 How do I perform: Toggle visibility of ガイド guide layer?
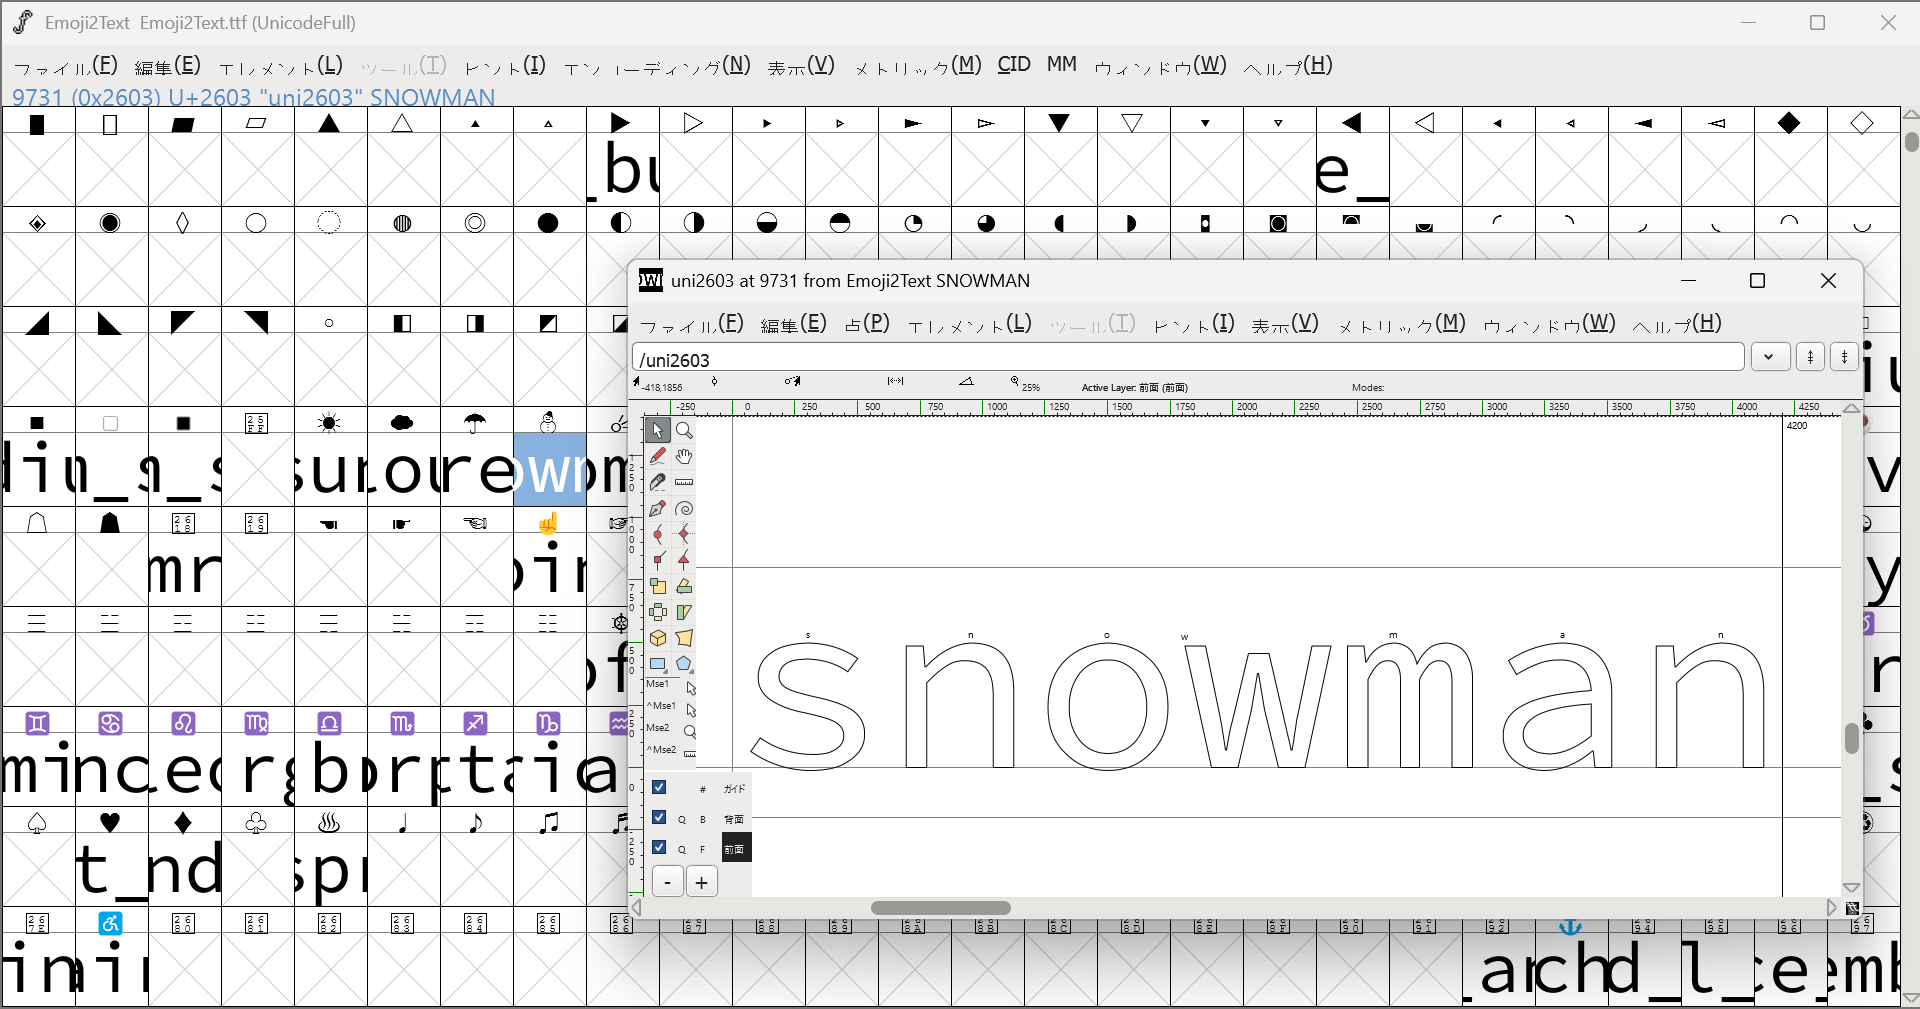(x=659, y=788)
